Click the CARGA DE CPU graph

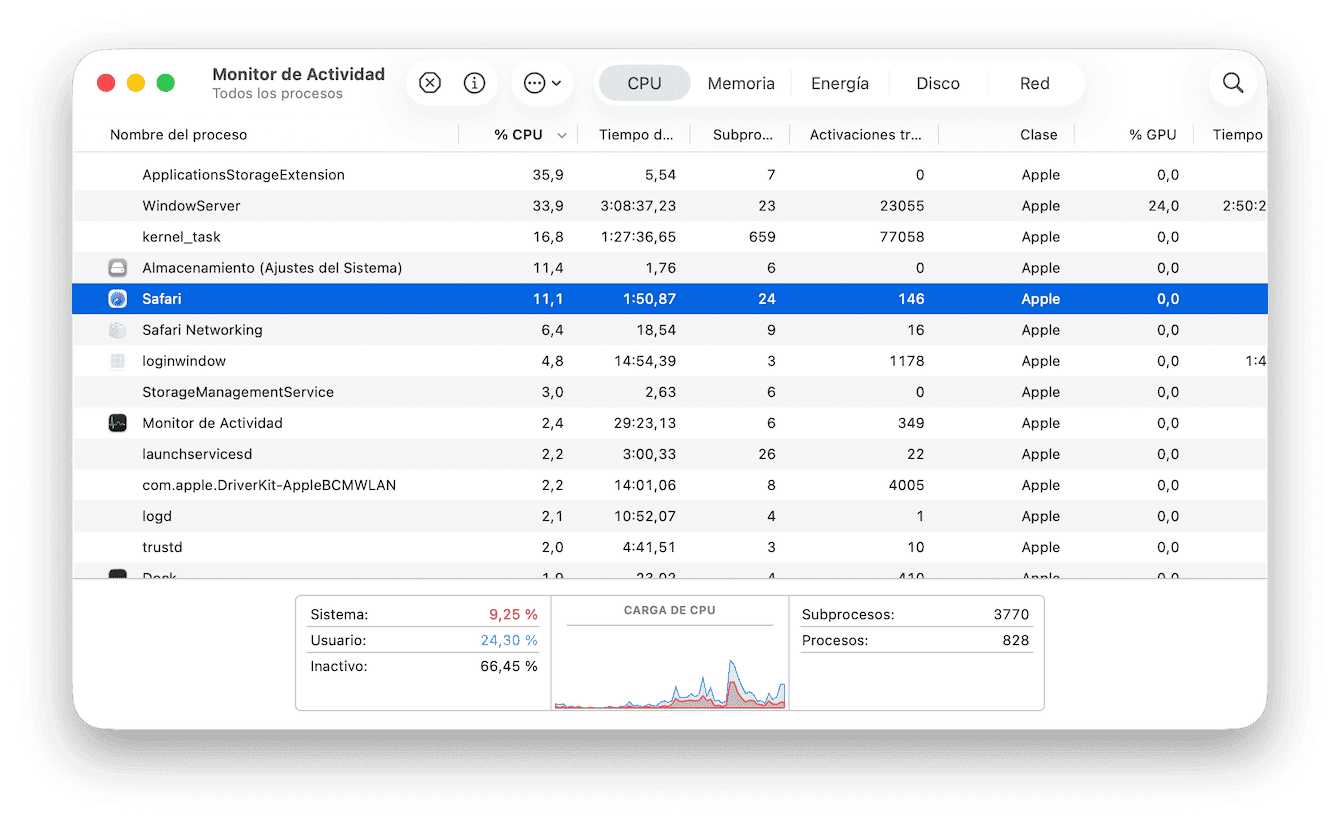pos(670,668)
